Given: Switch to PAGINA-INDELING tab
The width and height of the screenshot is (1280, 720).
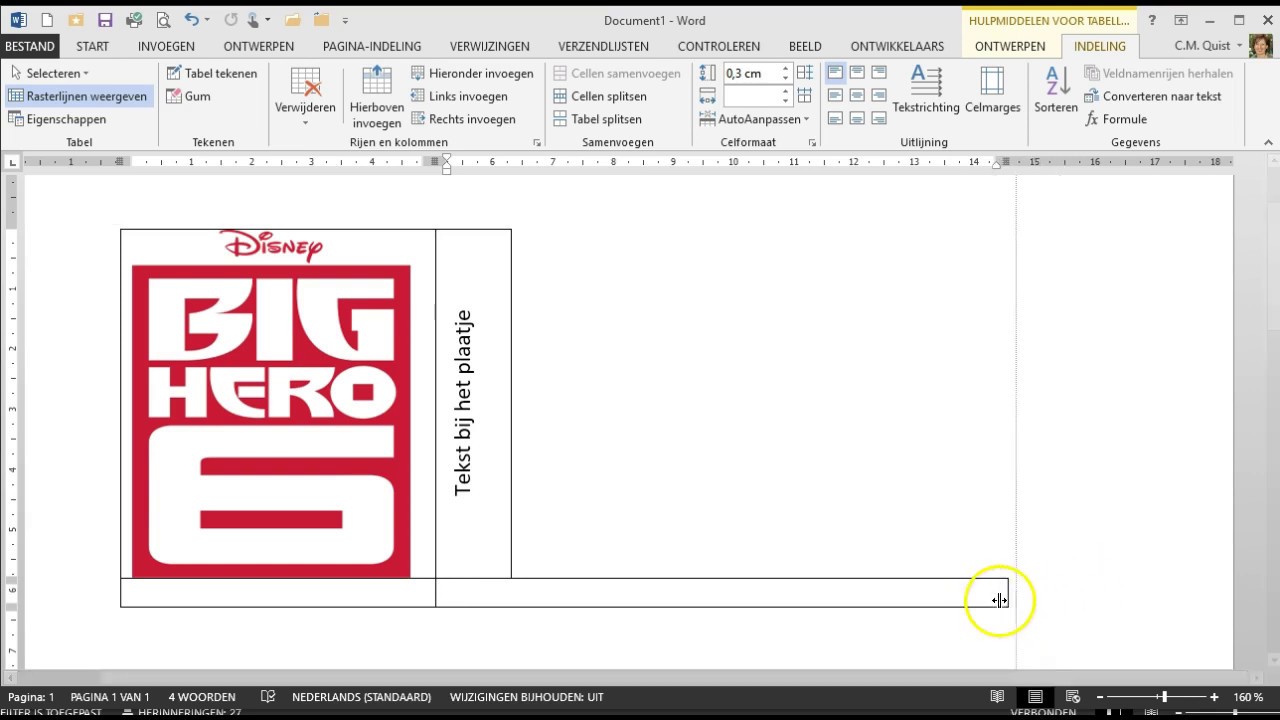Looking at the screenshot, I should [x=372, y=46].
